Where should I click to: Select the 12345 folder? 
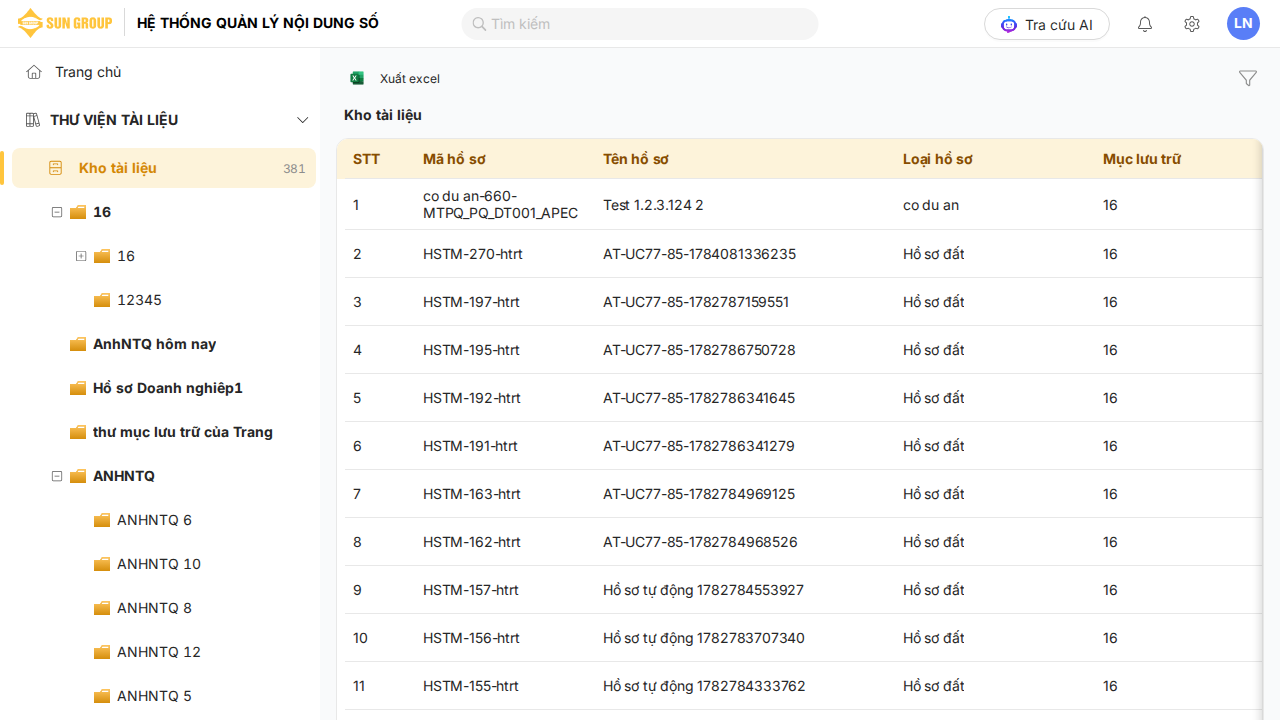[139, 300]
